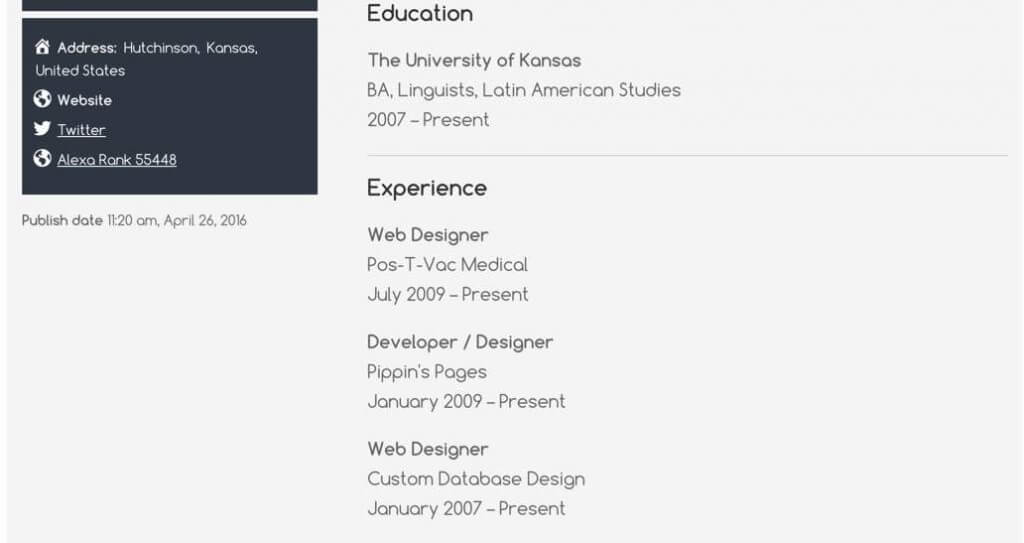Image resolution: width=1024 pixels, height=543 pixels.
Task: Click the Publish date text
Action: coord(134,220)
